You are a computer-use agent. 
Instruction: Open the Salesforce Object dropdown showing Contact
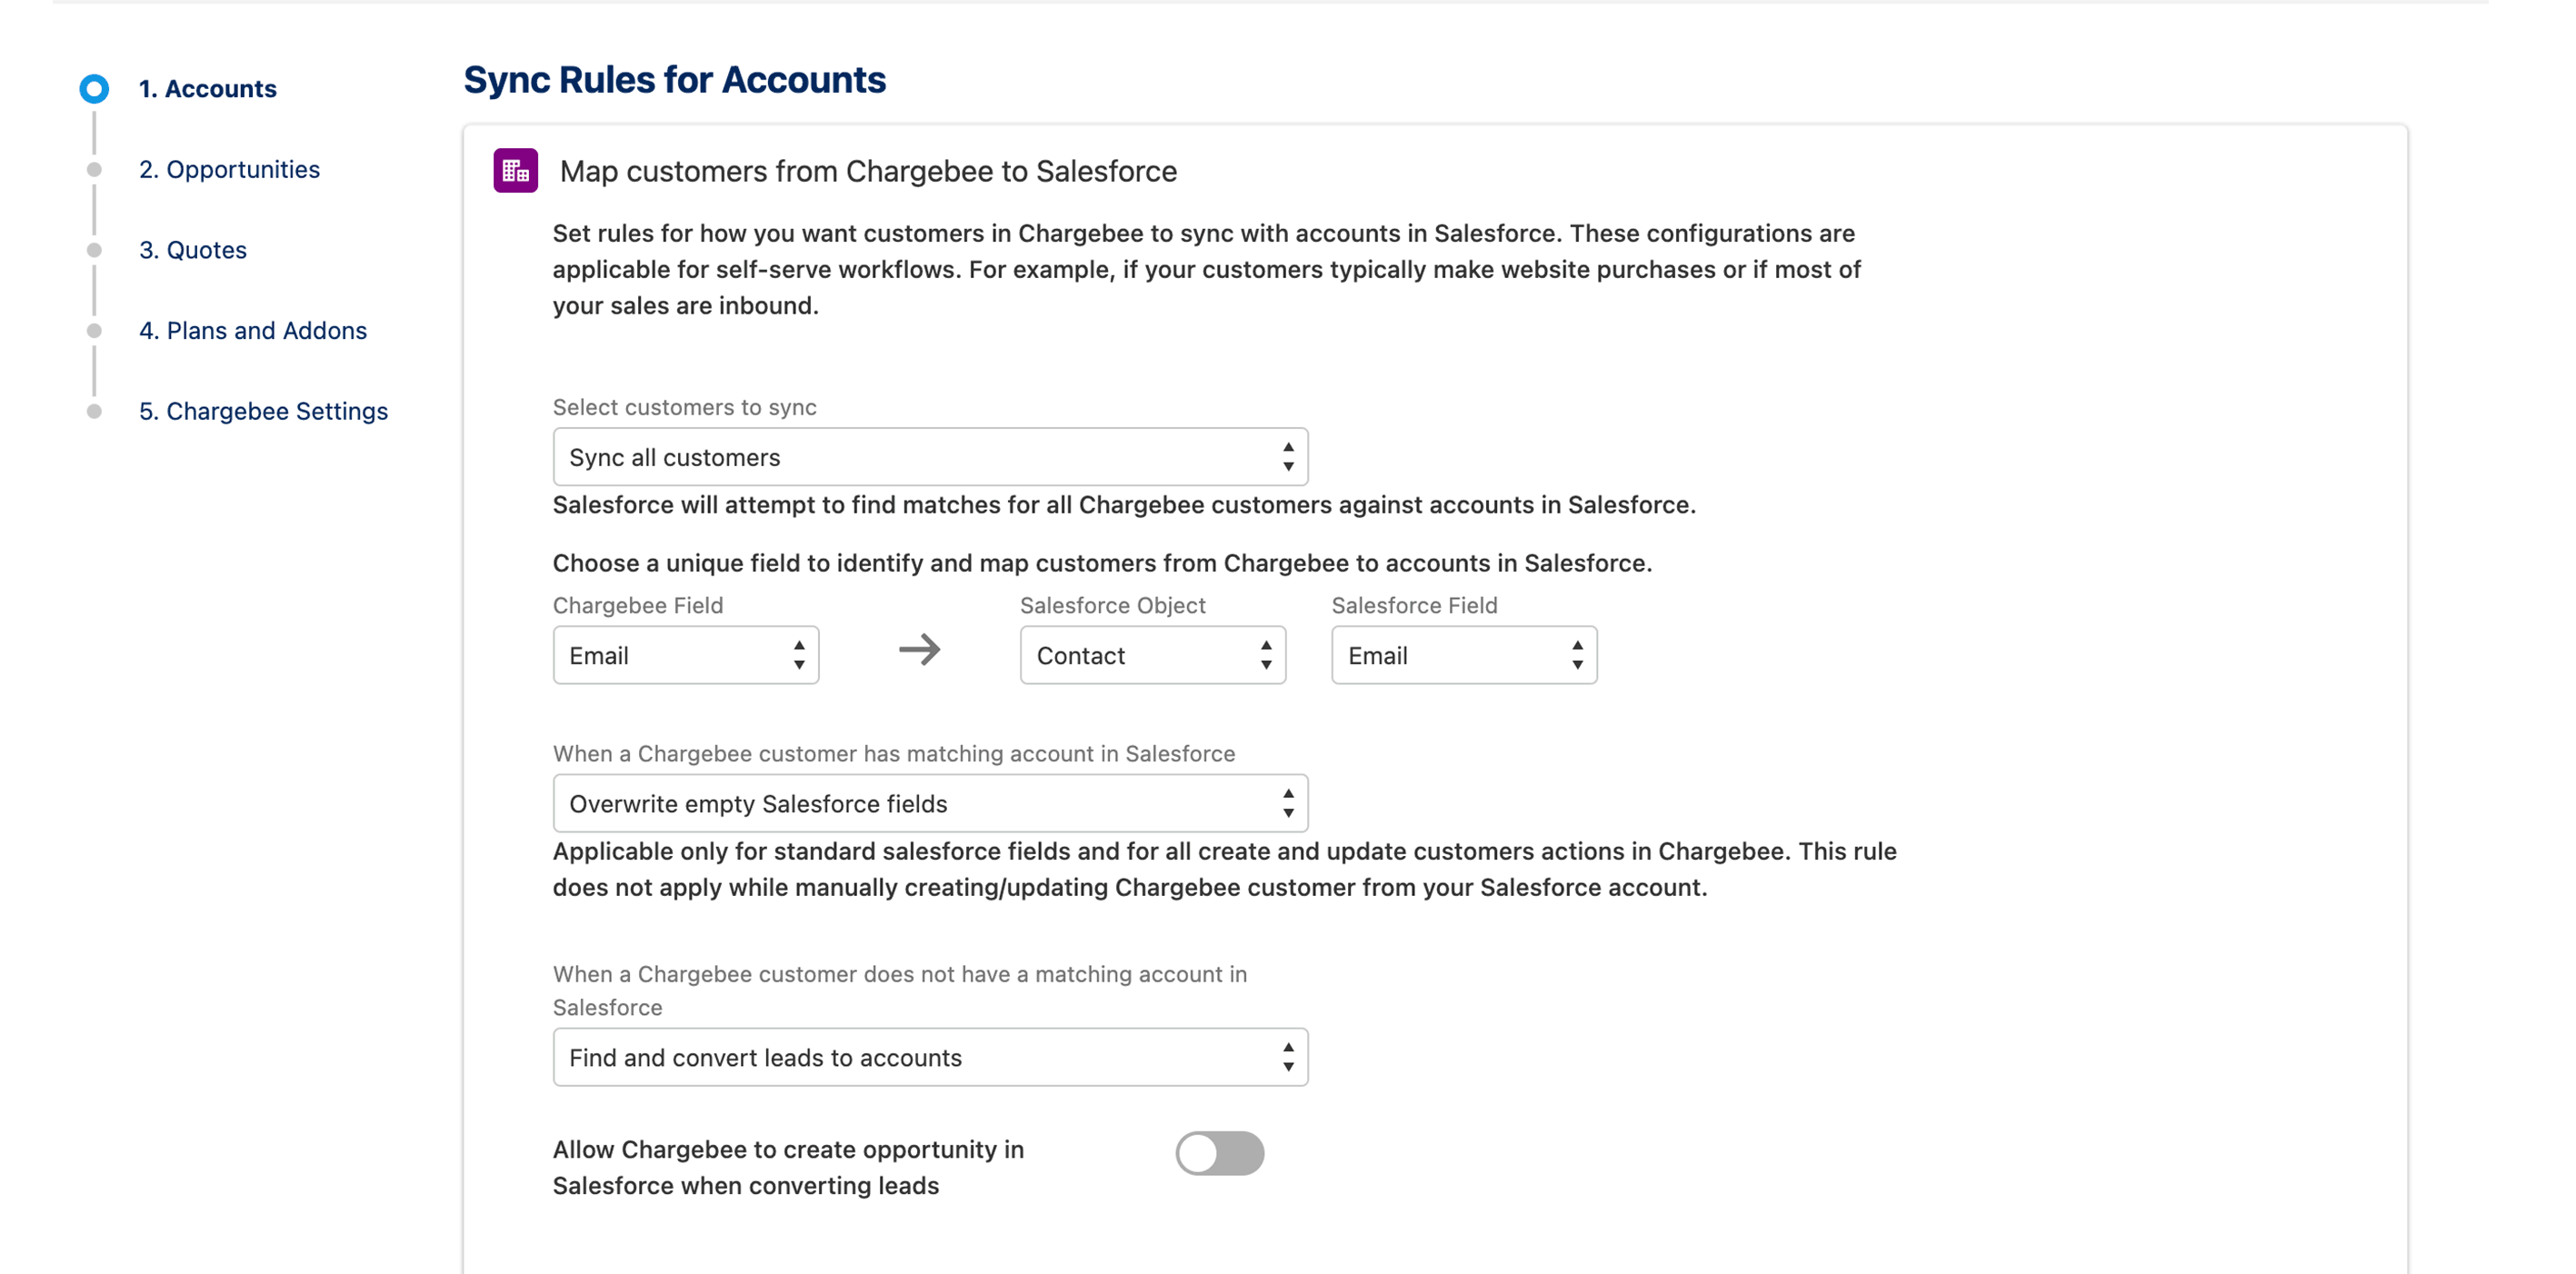[1152, 655]
